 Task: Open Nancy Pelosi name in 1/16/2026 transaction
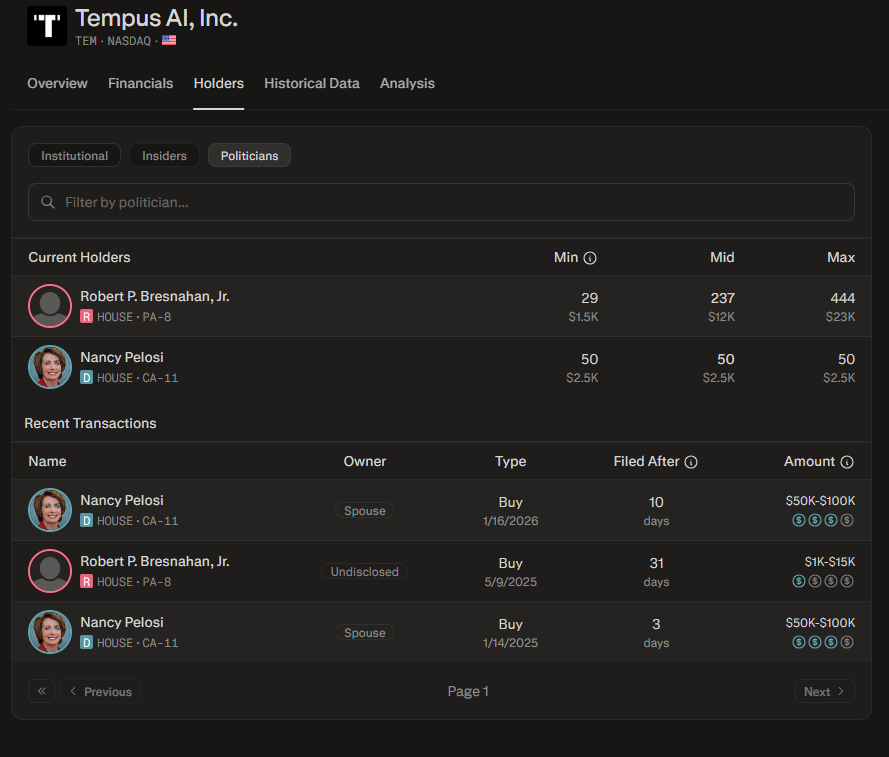click(122, 500)
